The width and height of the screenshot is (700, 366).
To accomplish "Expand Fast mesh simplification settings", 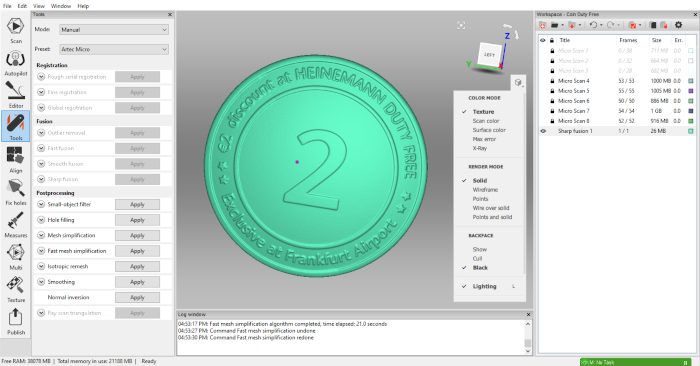I will [x=41, y=251].
